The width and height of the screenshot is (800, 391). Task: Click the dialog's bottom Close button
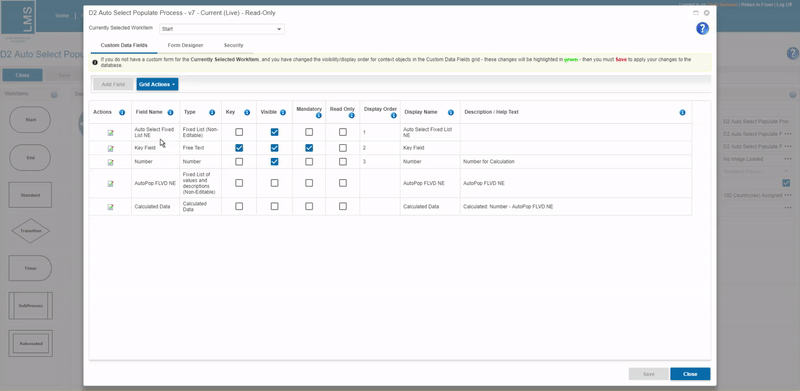[x=690, y=374]
